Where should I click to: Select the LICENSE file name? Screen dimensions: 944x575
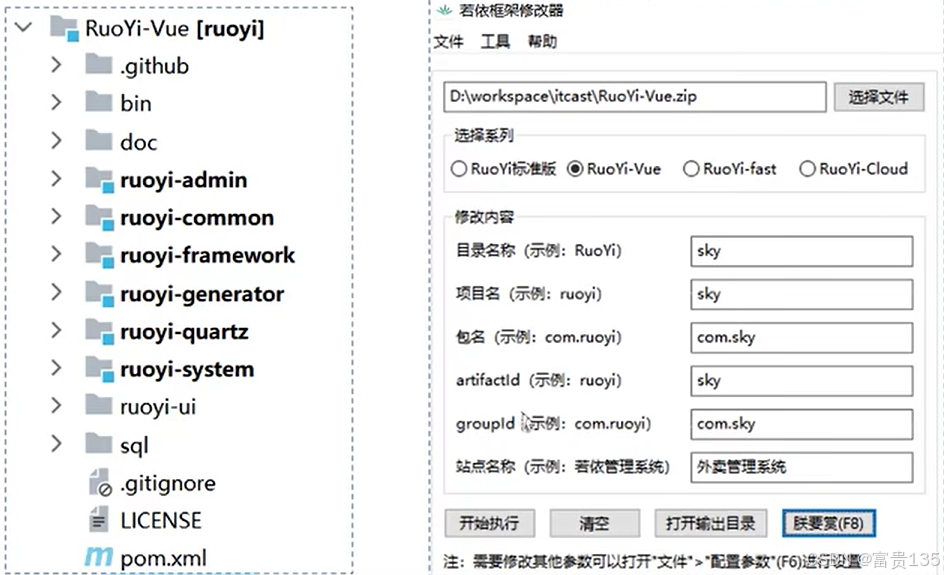click(x=161, y=520)
